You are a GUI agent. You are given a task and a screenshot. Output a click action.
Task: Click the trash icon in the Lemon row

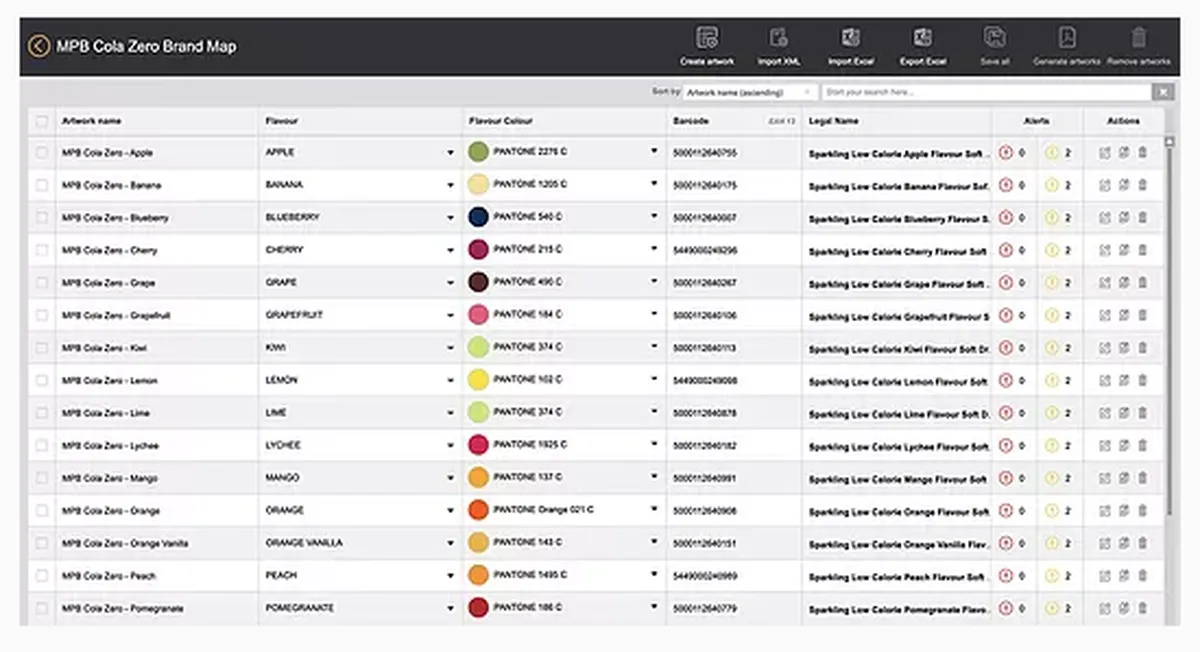1143,380
